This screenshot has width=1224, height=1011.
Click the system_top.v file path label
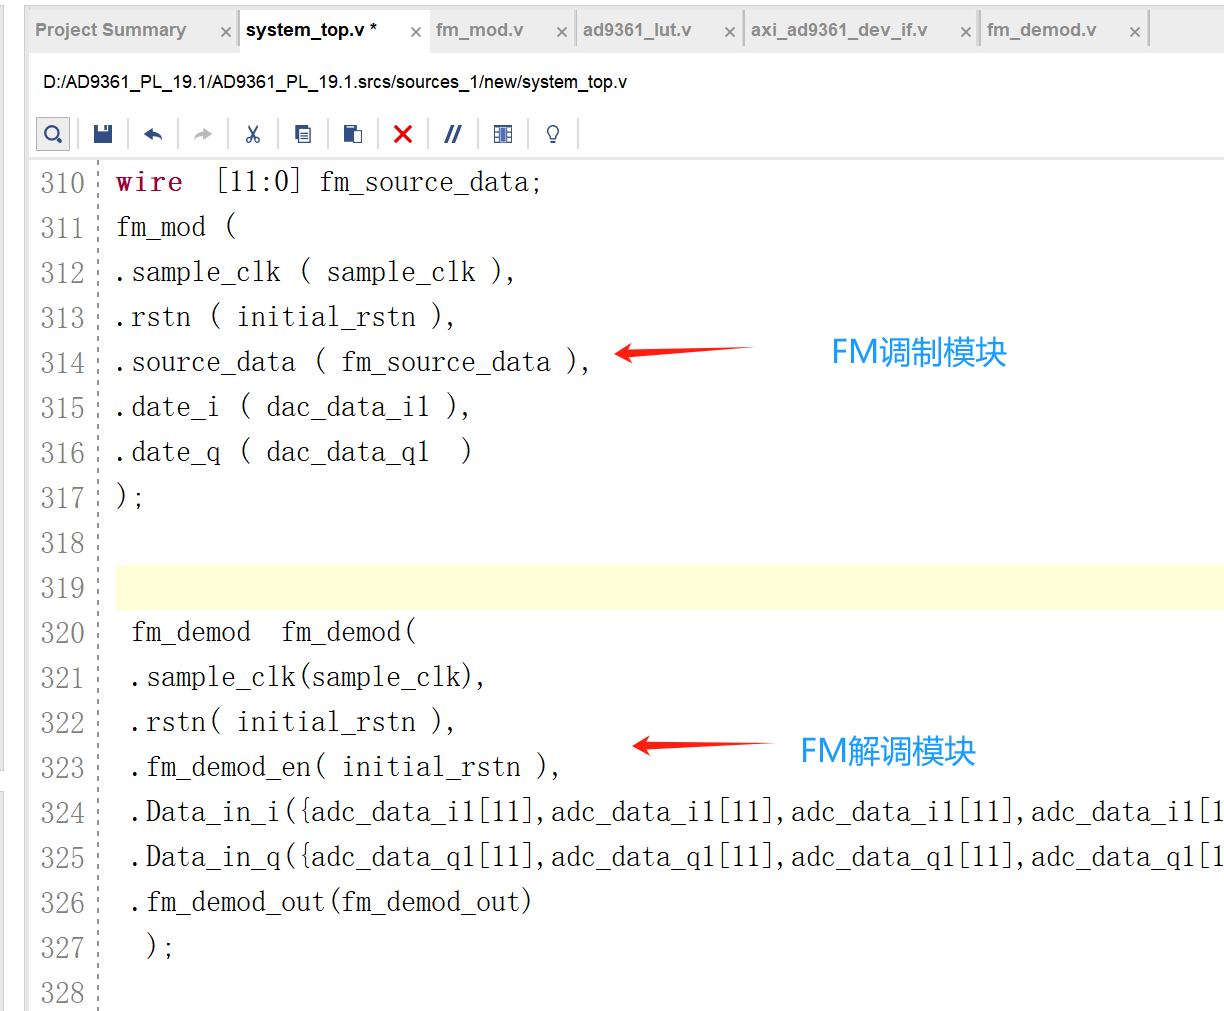tap(334, 82)
